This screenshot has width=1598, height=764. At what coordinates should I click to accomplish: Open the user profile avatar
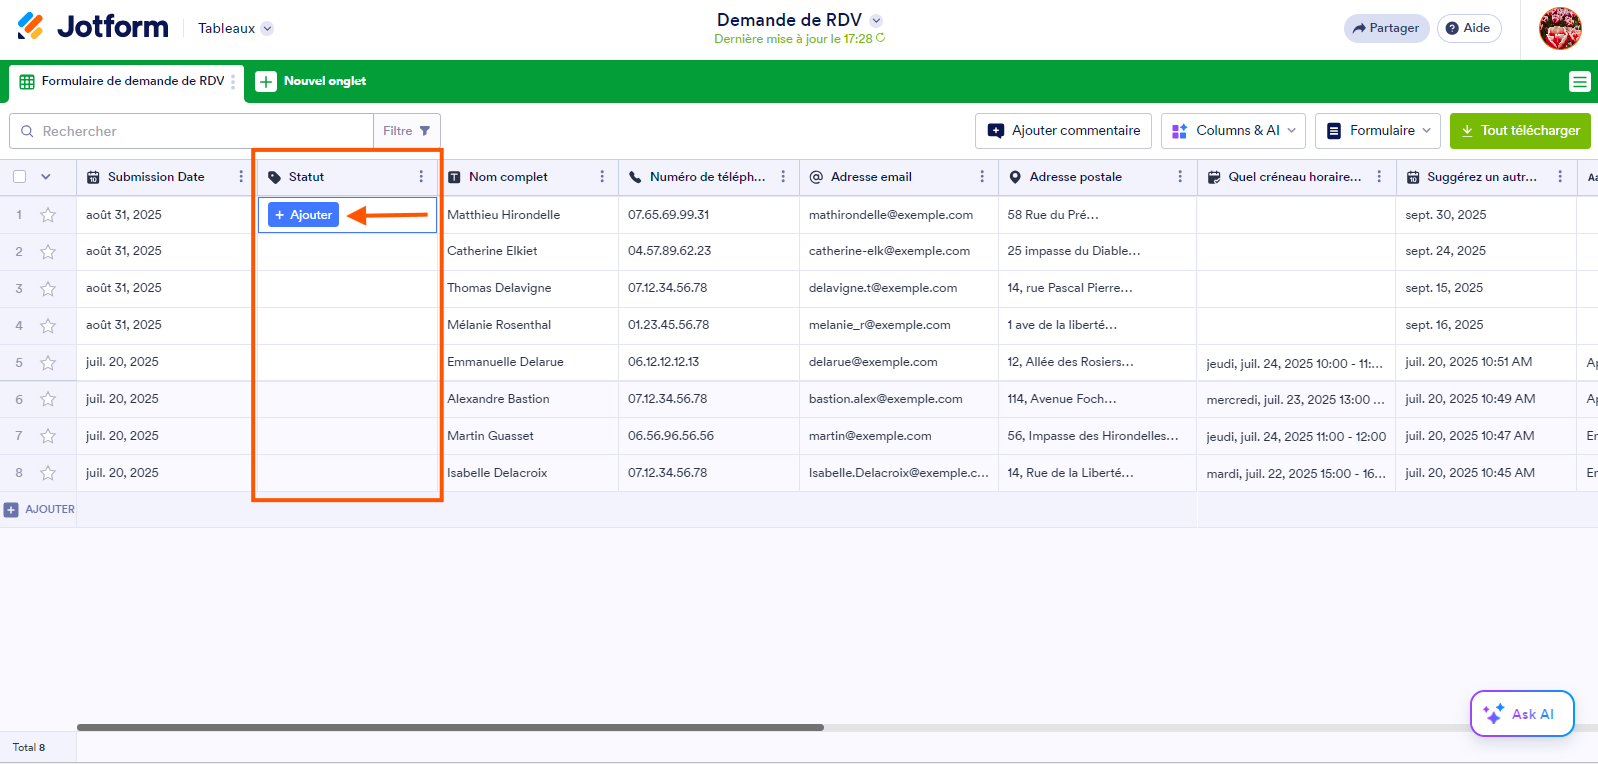pos(1559,28)
